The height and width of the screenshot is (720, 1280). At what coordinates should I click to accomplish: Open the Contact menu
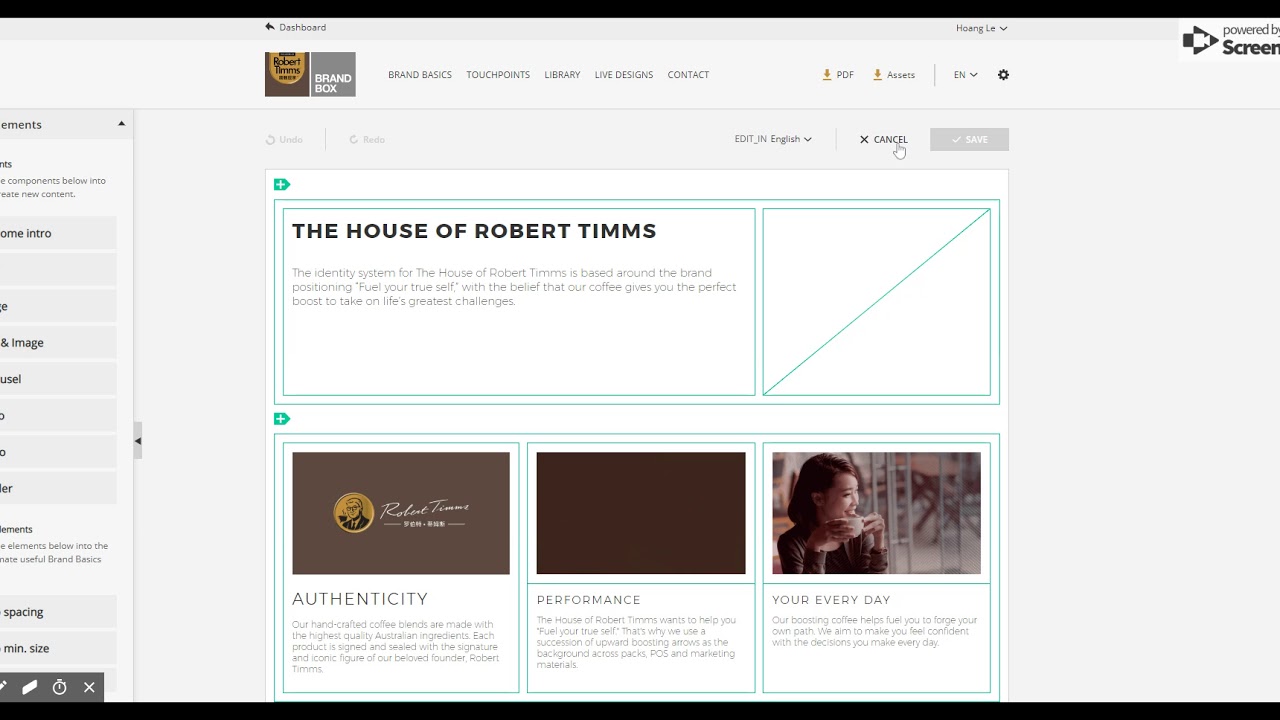tap(688, 75)
